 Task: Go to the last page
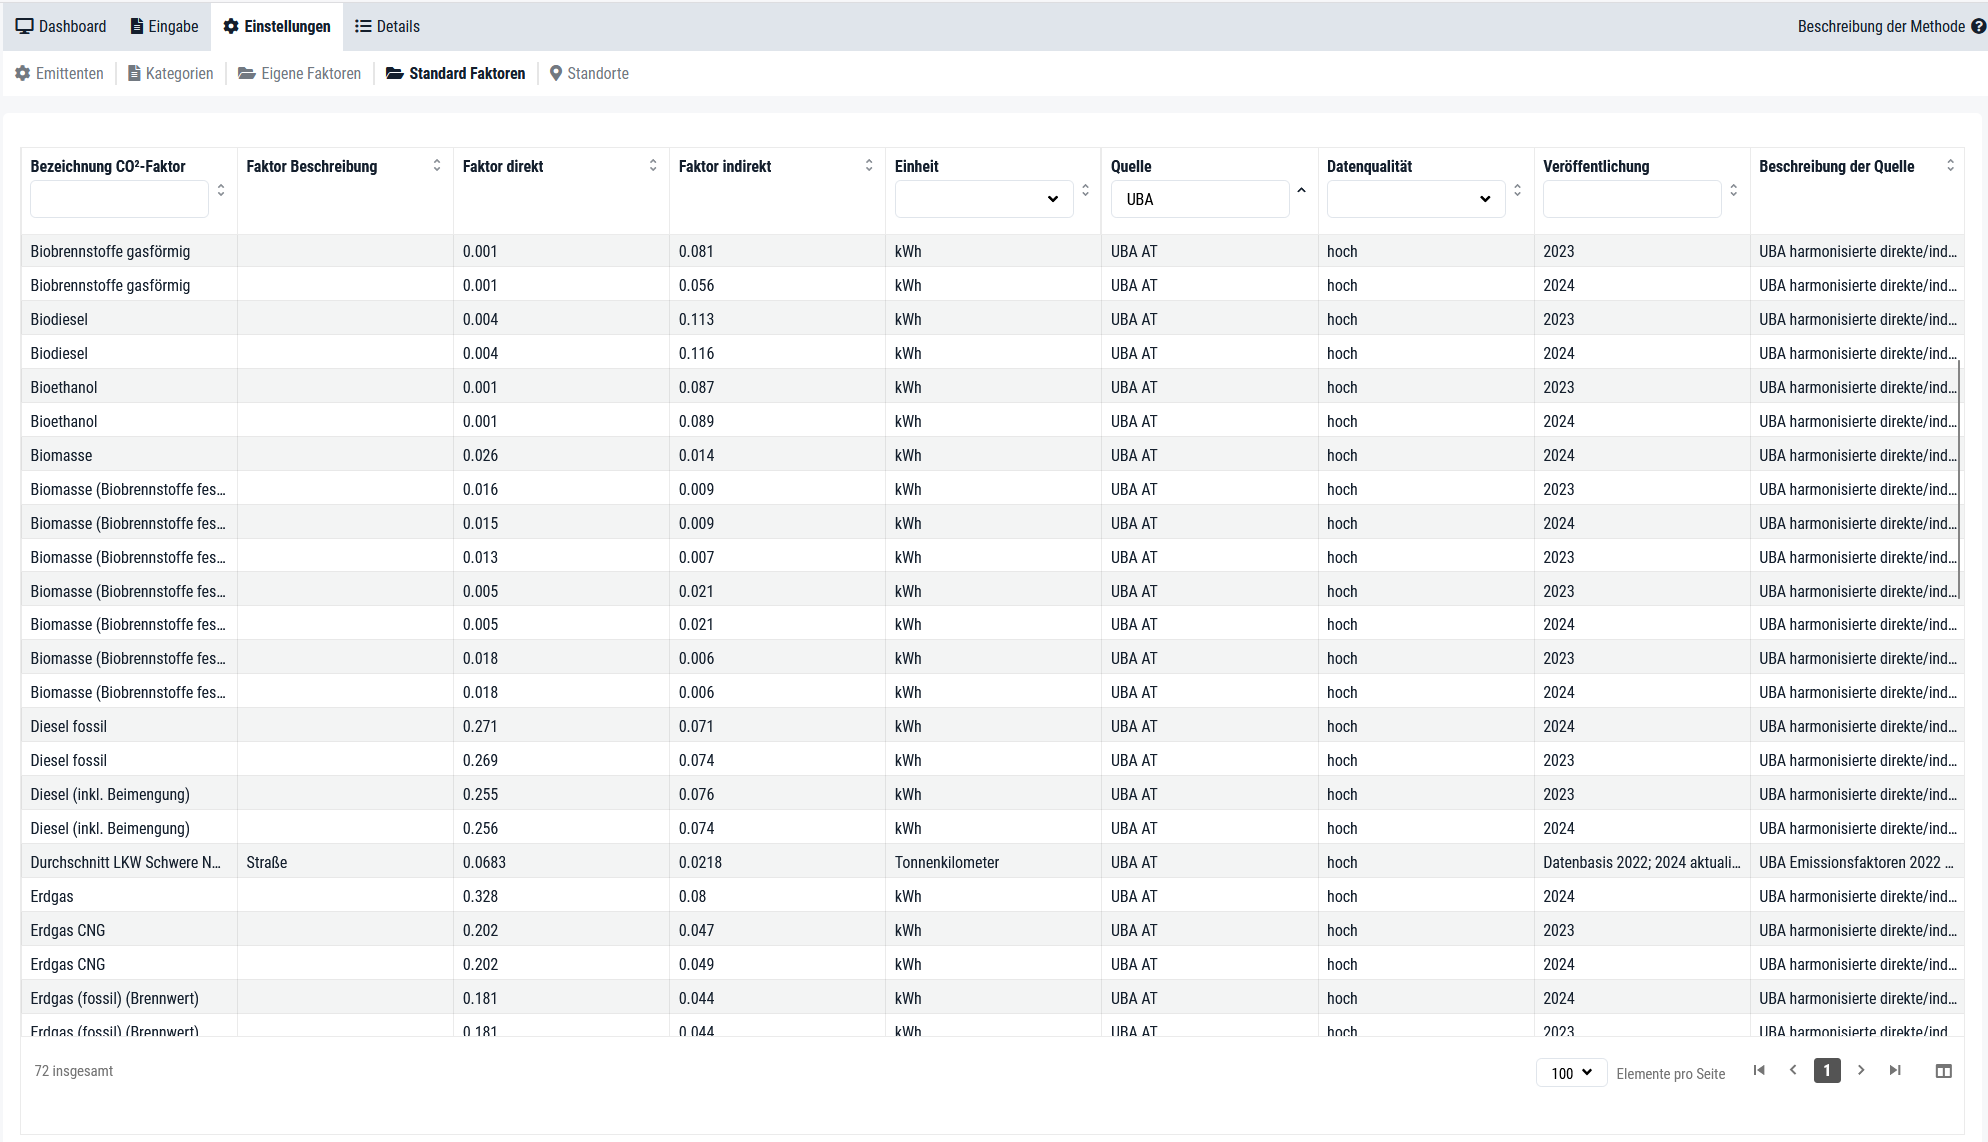[1895, 1070]
